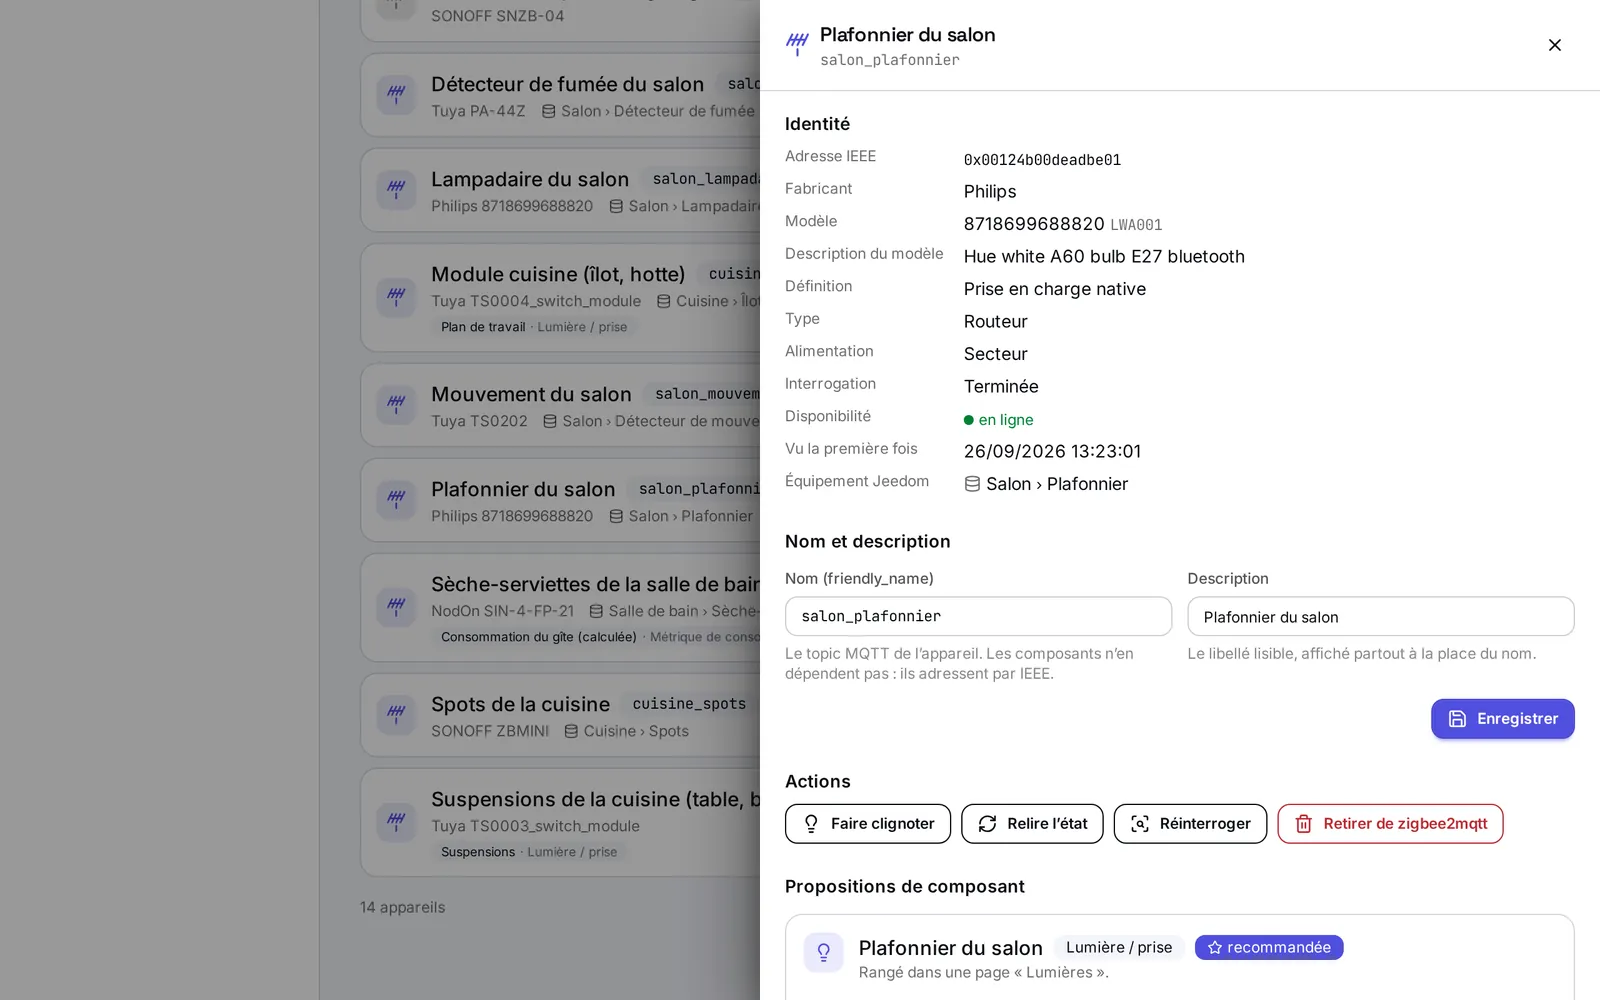
Task: Click the refresh icon on Relire l'état
Action: tap(987, 824)
